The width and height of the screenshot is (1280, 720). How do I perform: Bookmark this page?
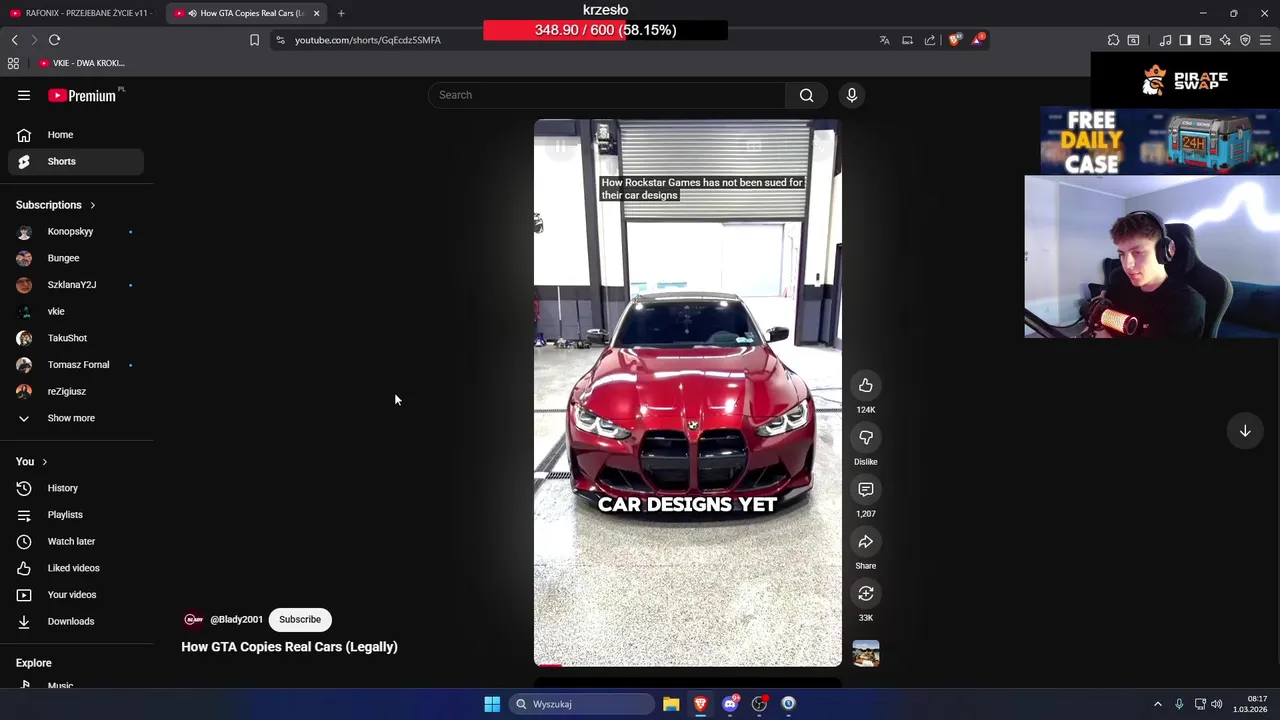click(254, 40)
